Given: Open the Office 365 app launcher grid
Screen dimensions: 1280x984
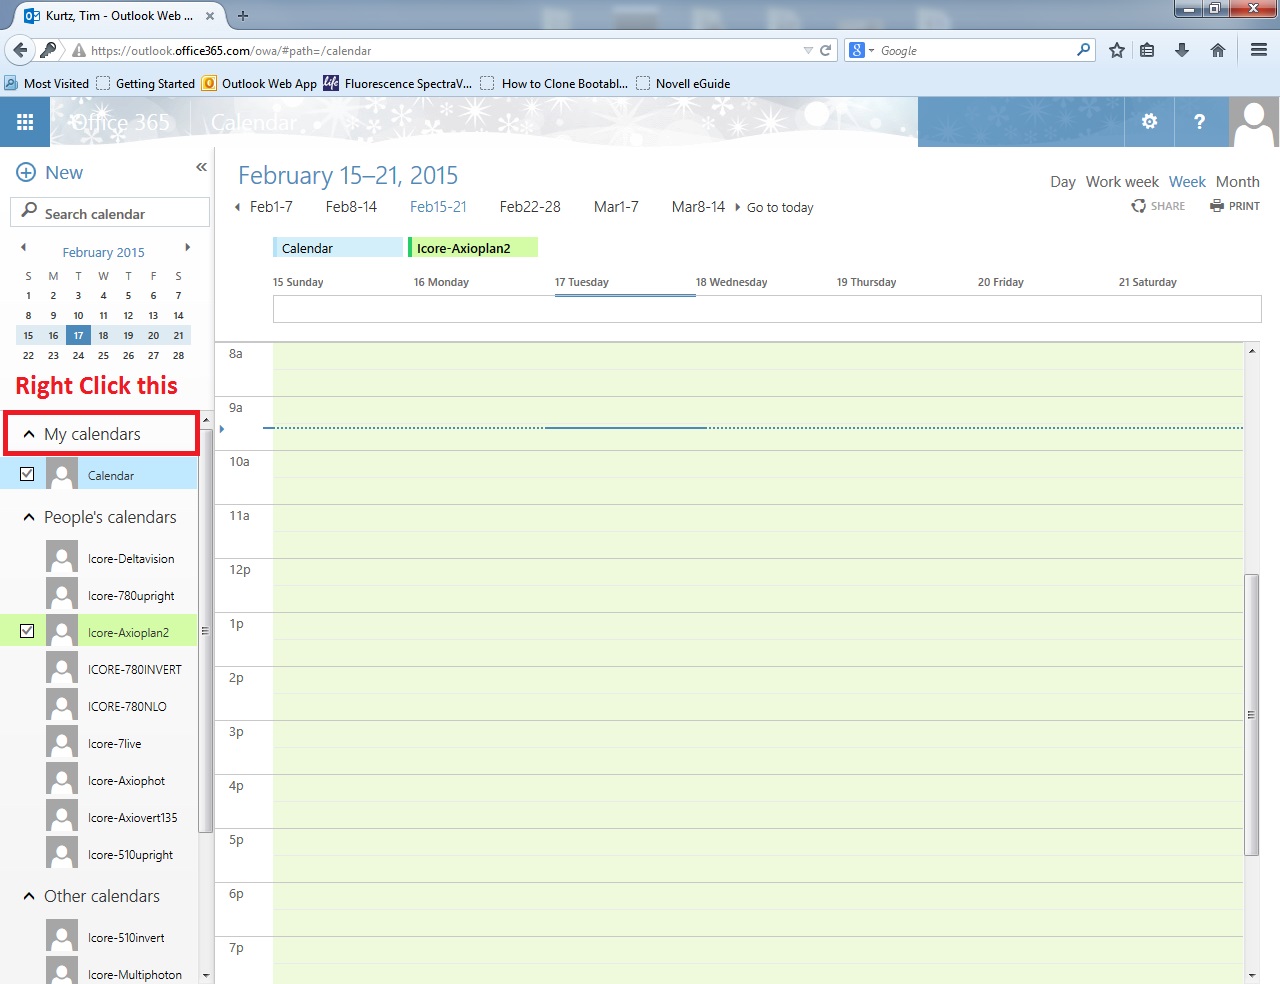Looking at the screenshot, I should 25,122.
